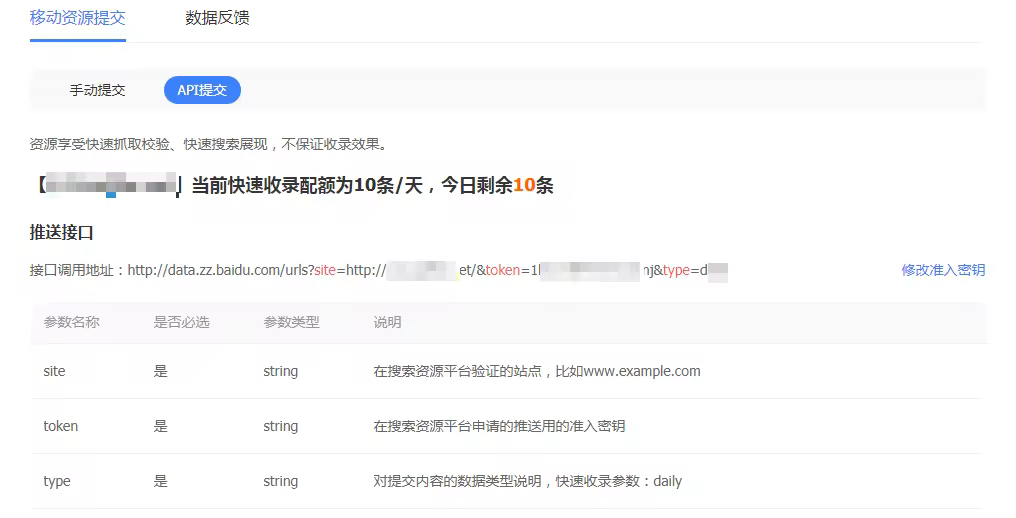Click 是 in the site row
The image size is (1016, 518).
coord(161,371)
